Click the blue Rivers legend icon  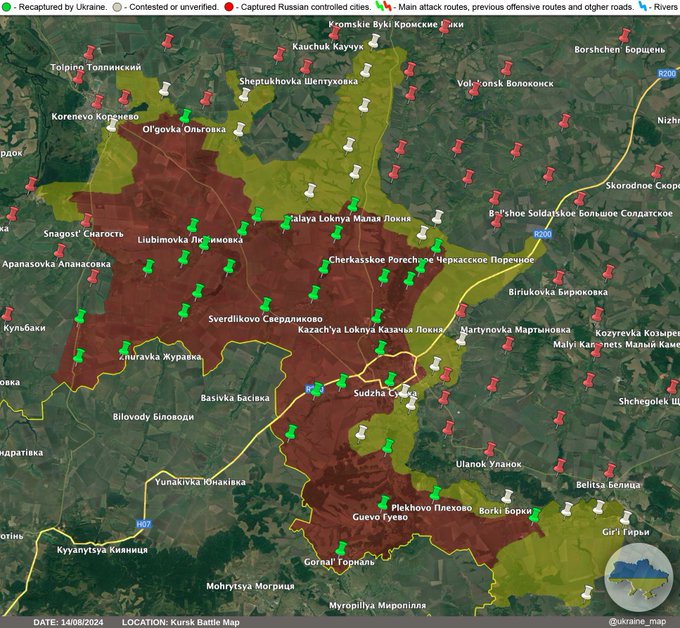coord(642,7)
